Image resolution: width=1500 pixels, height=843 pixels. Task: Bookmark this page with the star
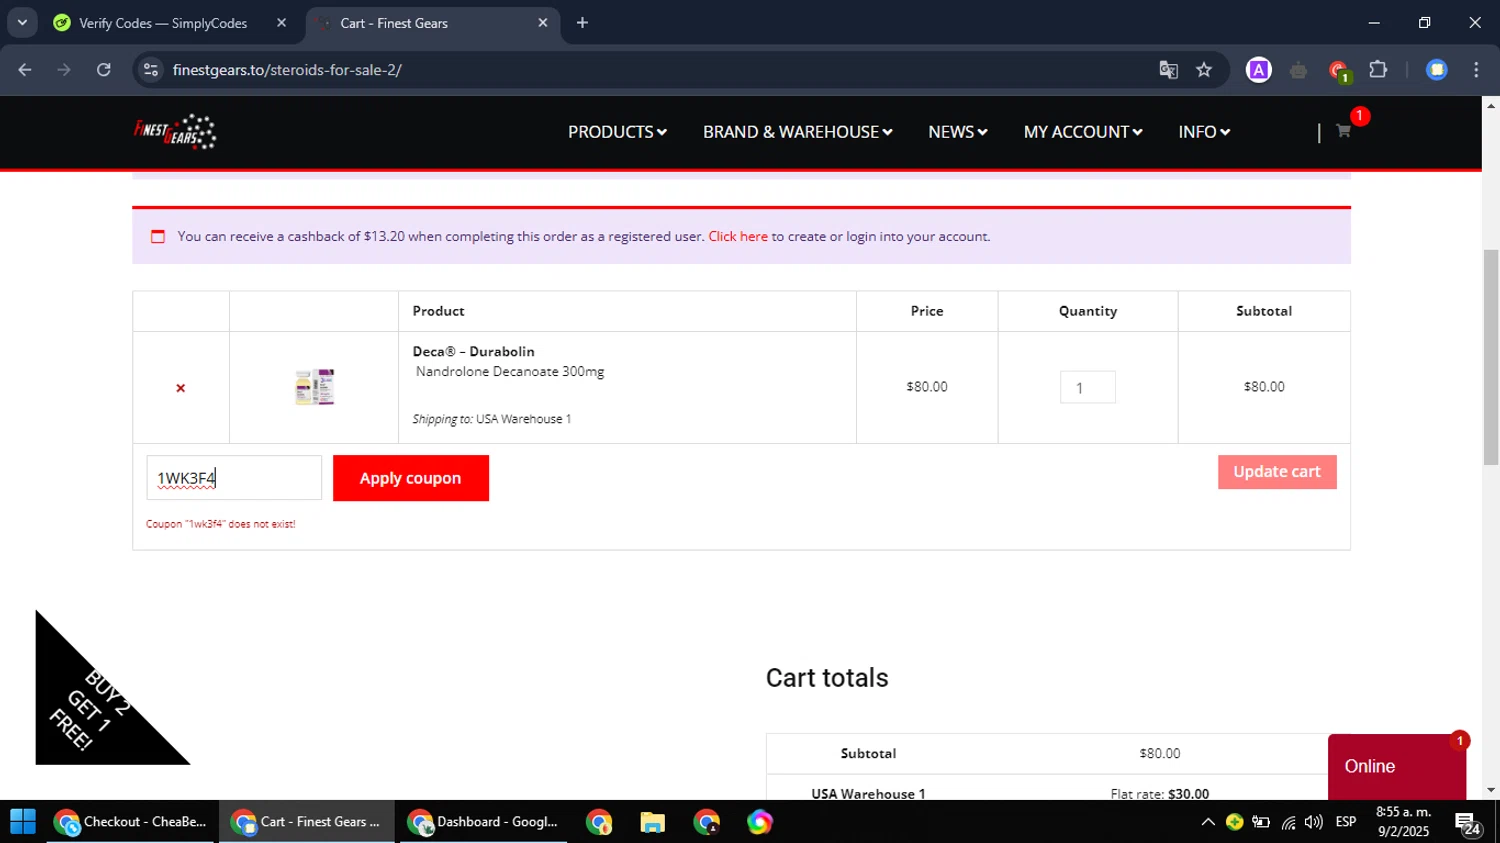click(1204, 70)
